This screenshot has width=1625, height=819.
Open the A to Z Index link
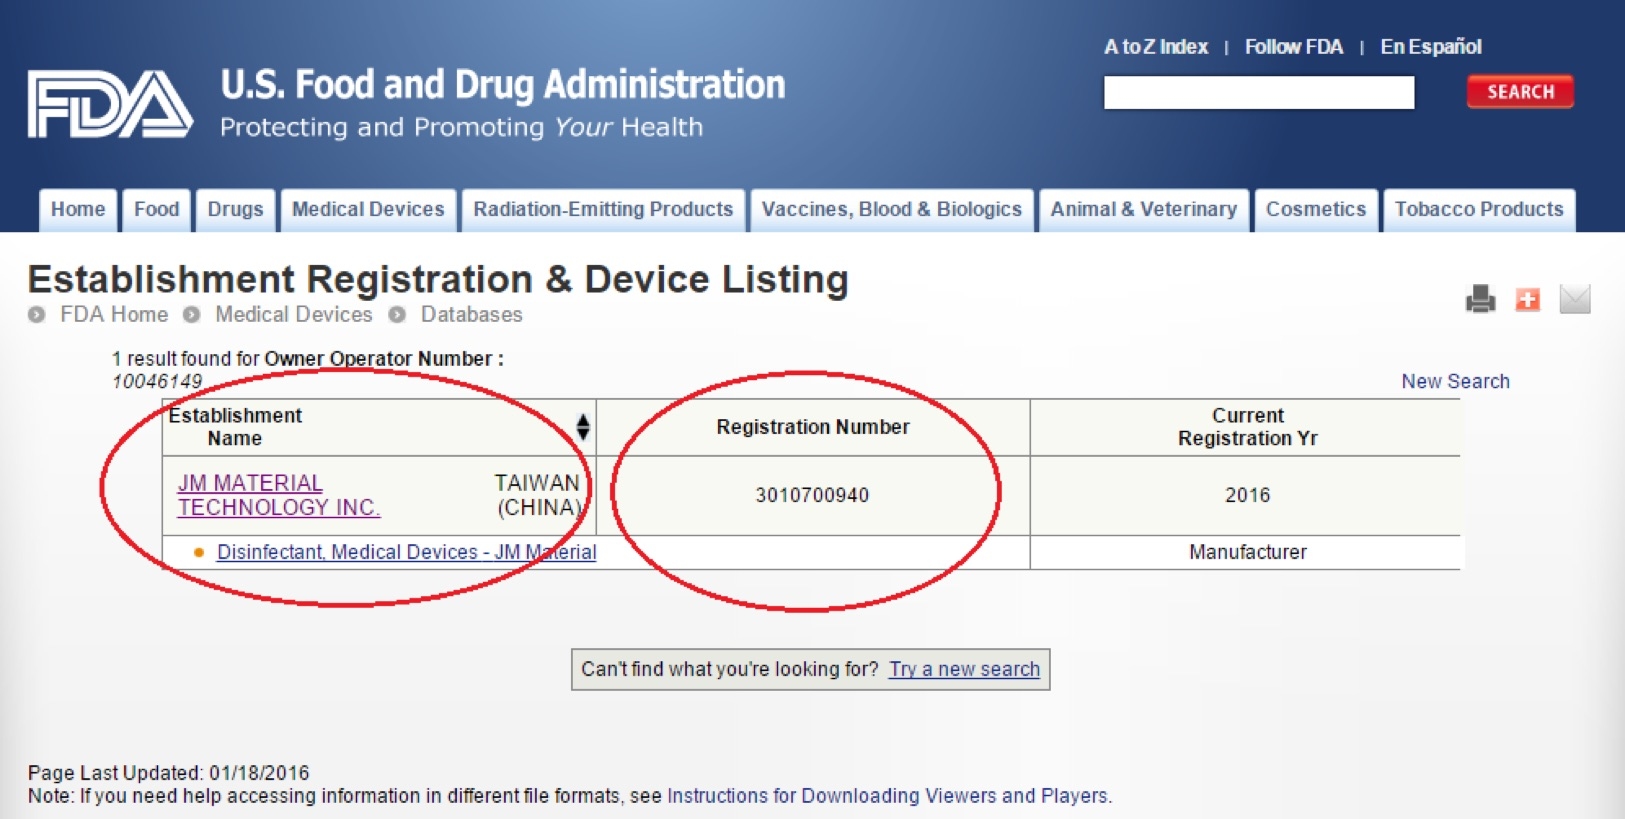pos(1155,47)
